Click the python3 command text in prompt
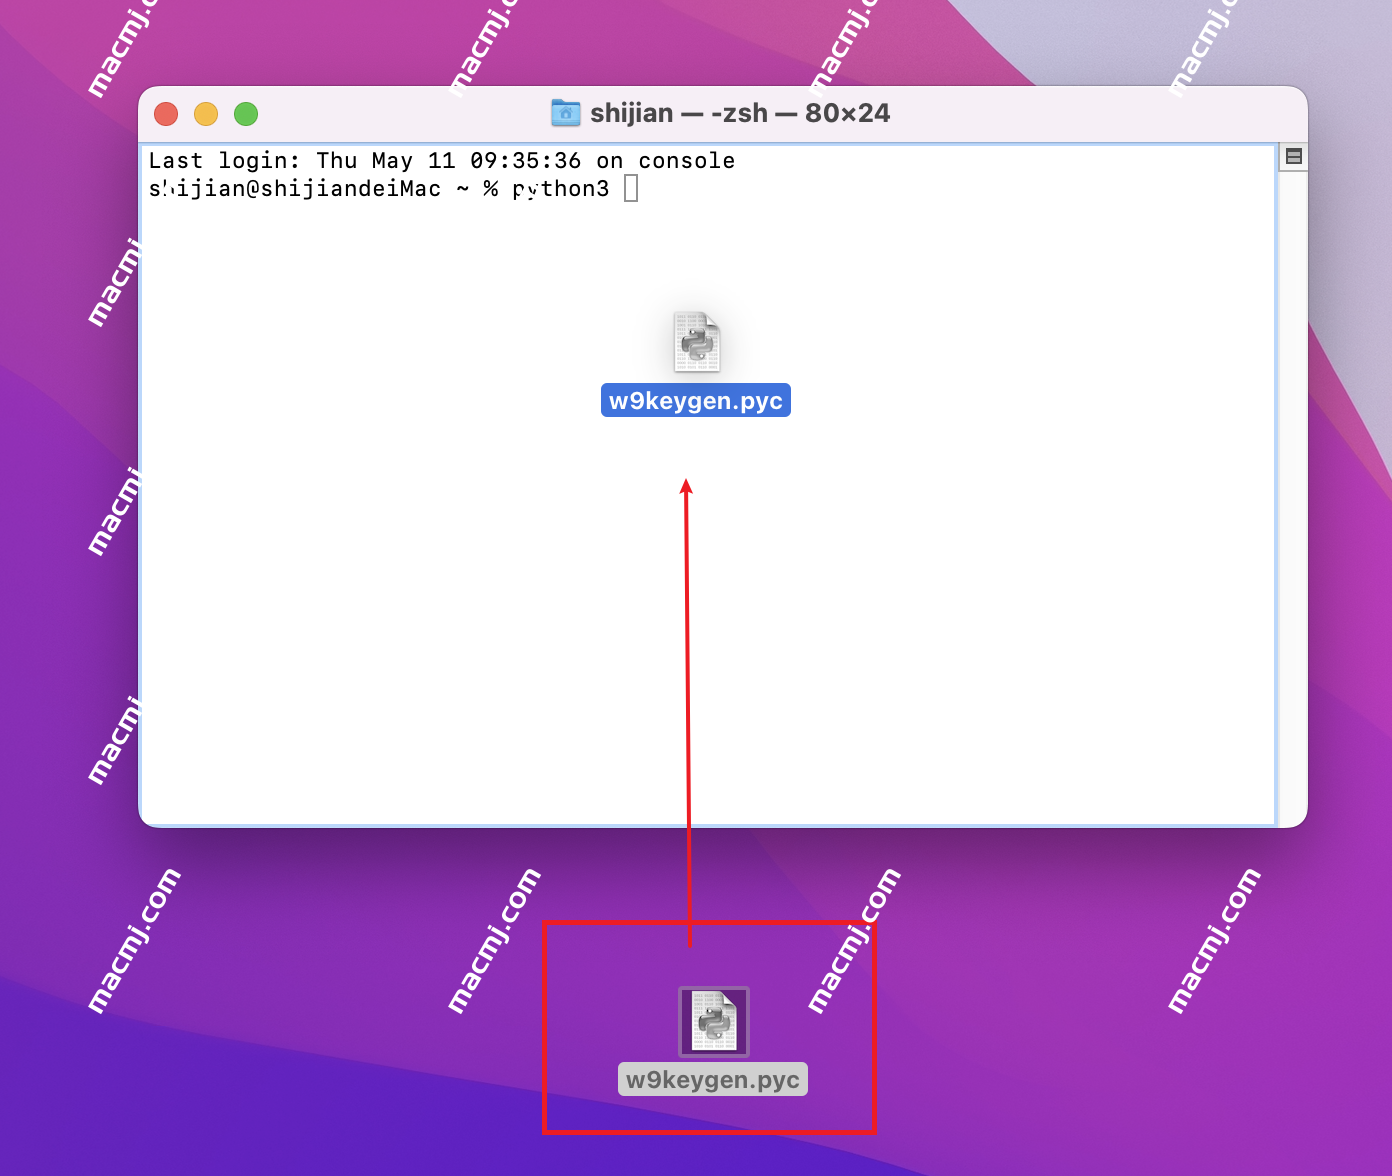 (560, 189)
